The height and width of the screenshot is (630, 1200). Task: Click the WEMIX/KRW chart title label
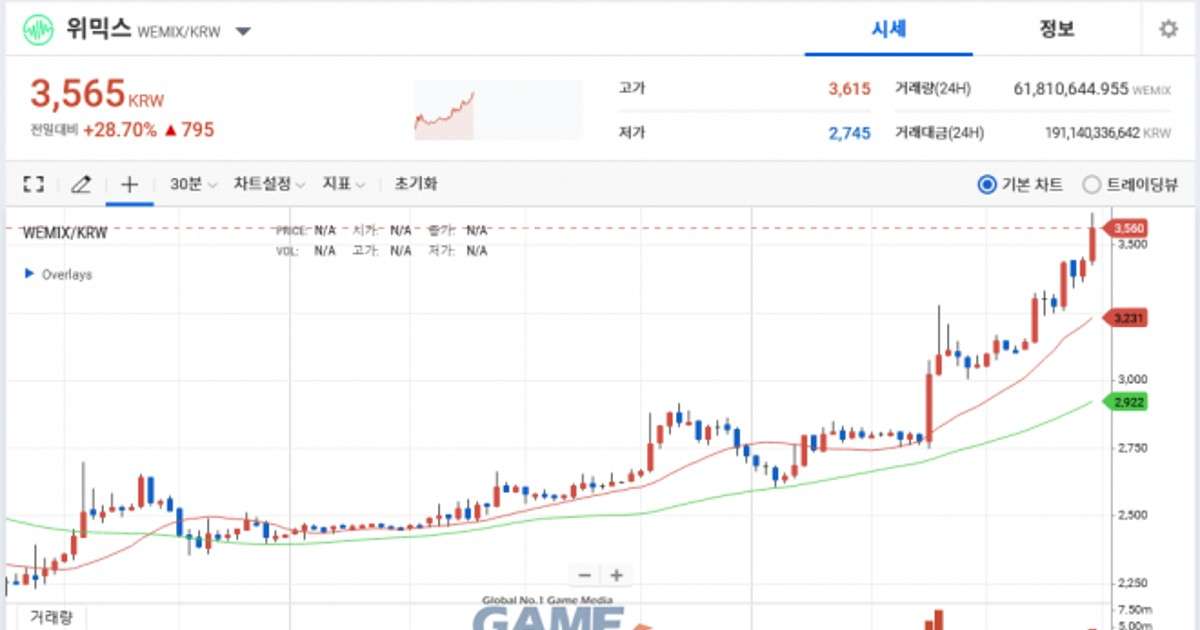(x=64, y=232)
